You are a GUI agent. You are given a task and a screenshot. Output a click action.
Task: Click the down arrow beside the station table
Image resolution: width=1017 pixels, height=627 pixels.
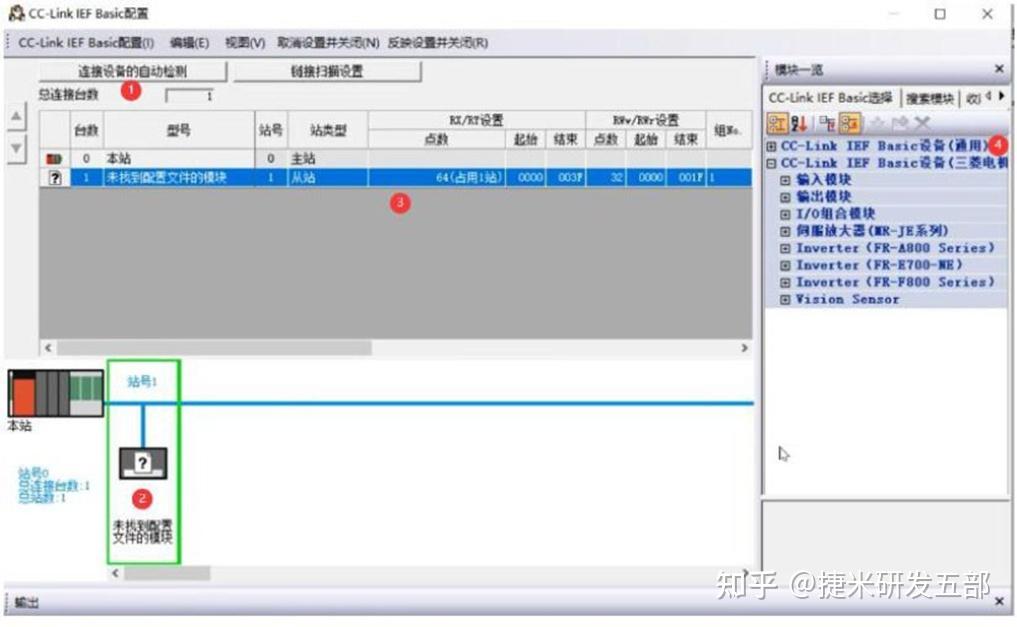14,148
